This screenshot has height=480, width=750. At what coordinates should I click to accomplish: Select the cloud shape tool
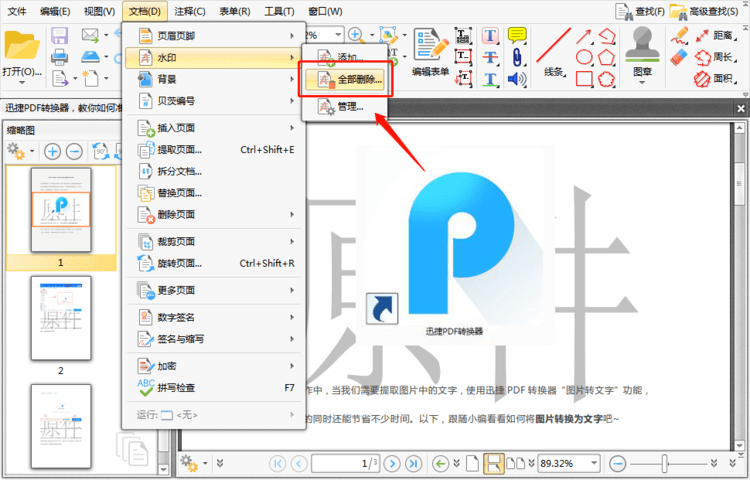click(607, 79)
